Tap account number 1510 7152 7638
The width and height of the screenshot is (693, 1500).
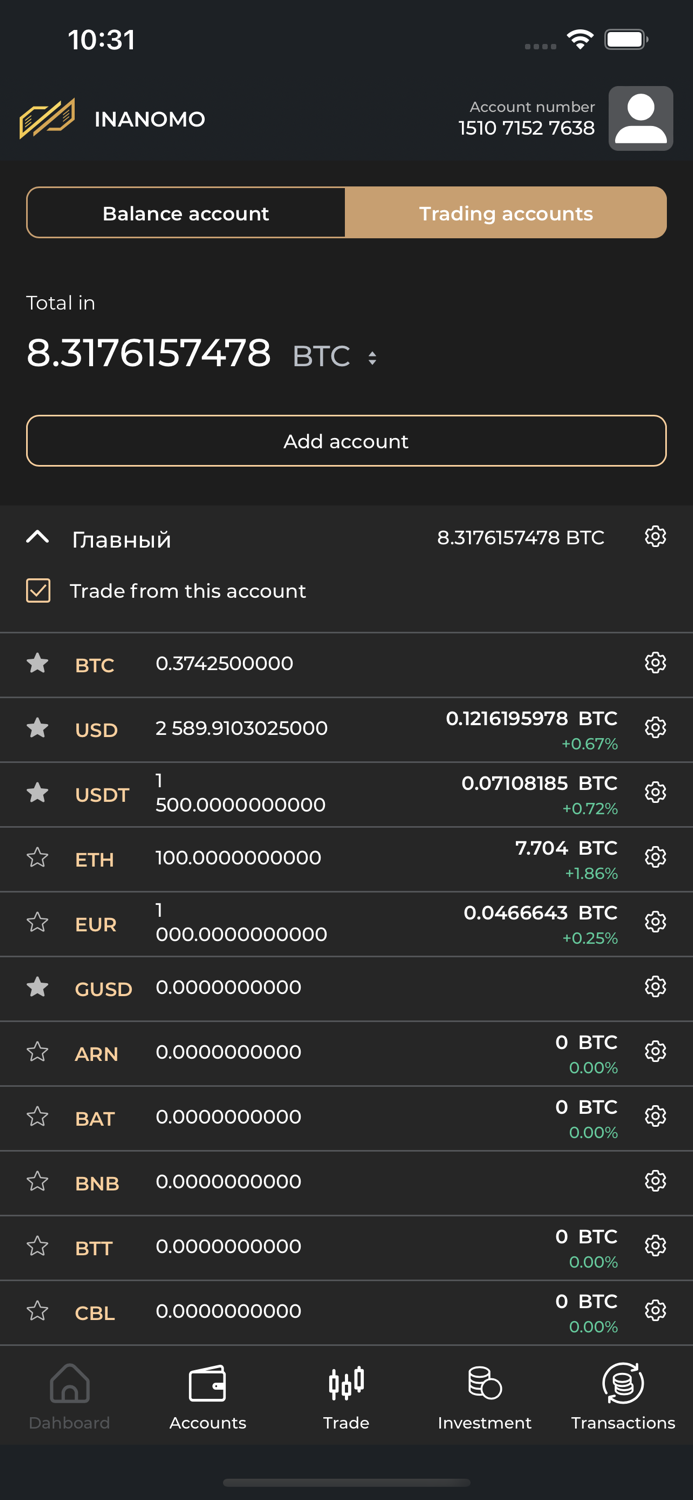tap(526, 128)
